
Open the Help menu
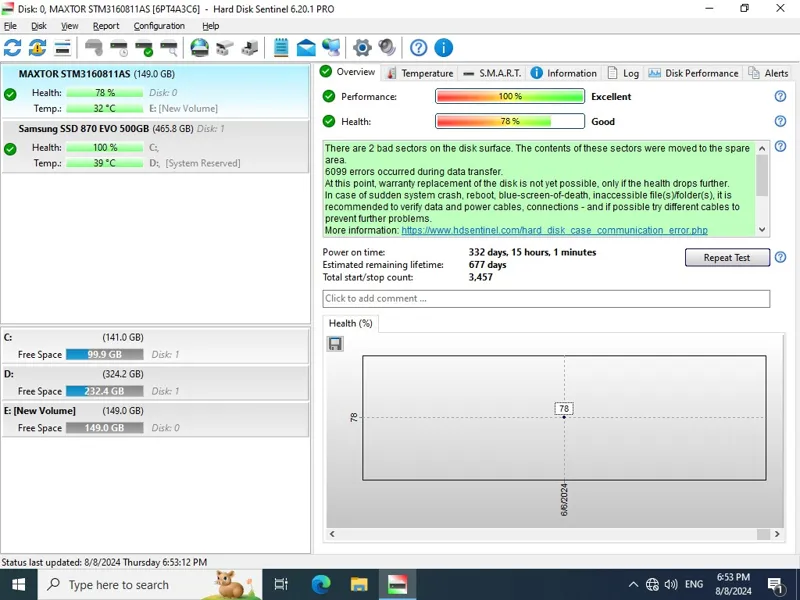pyautogui.click(x=211, y=26)
